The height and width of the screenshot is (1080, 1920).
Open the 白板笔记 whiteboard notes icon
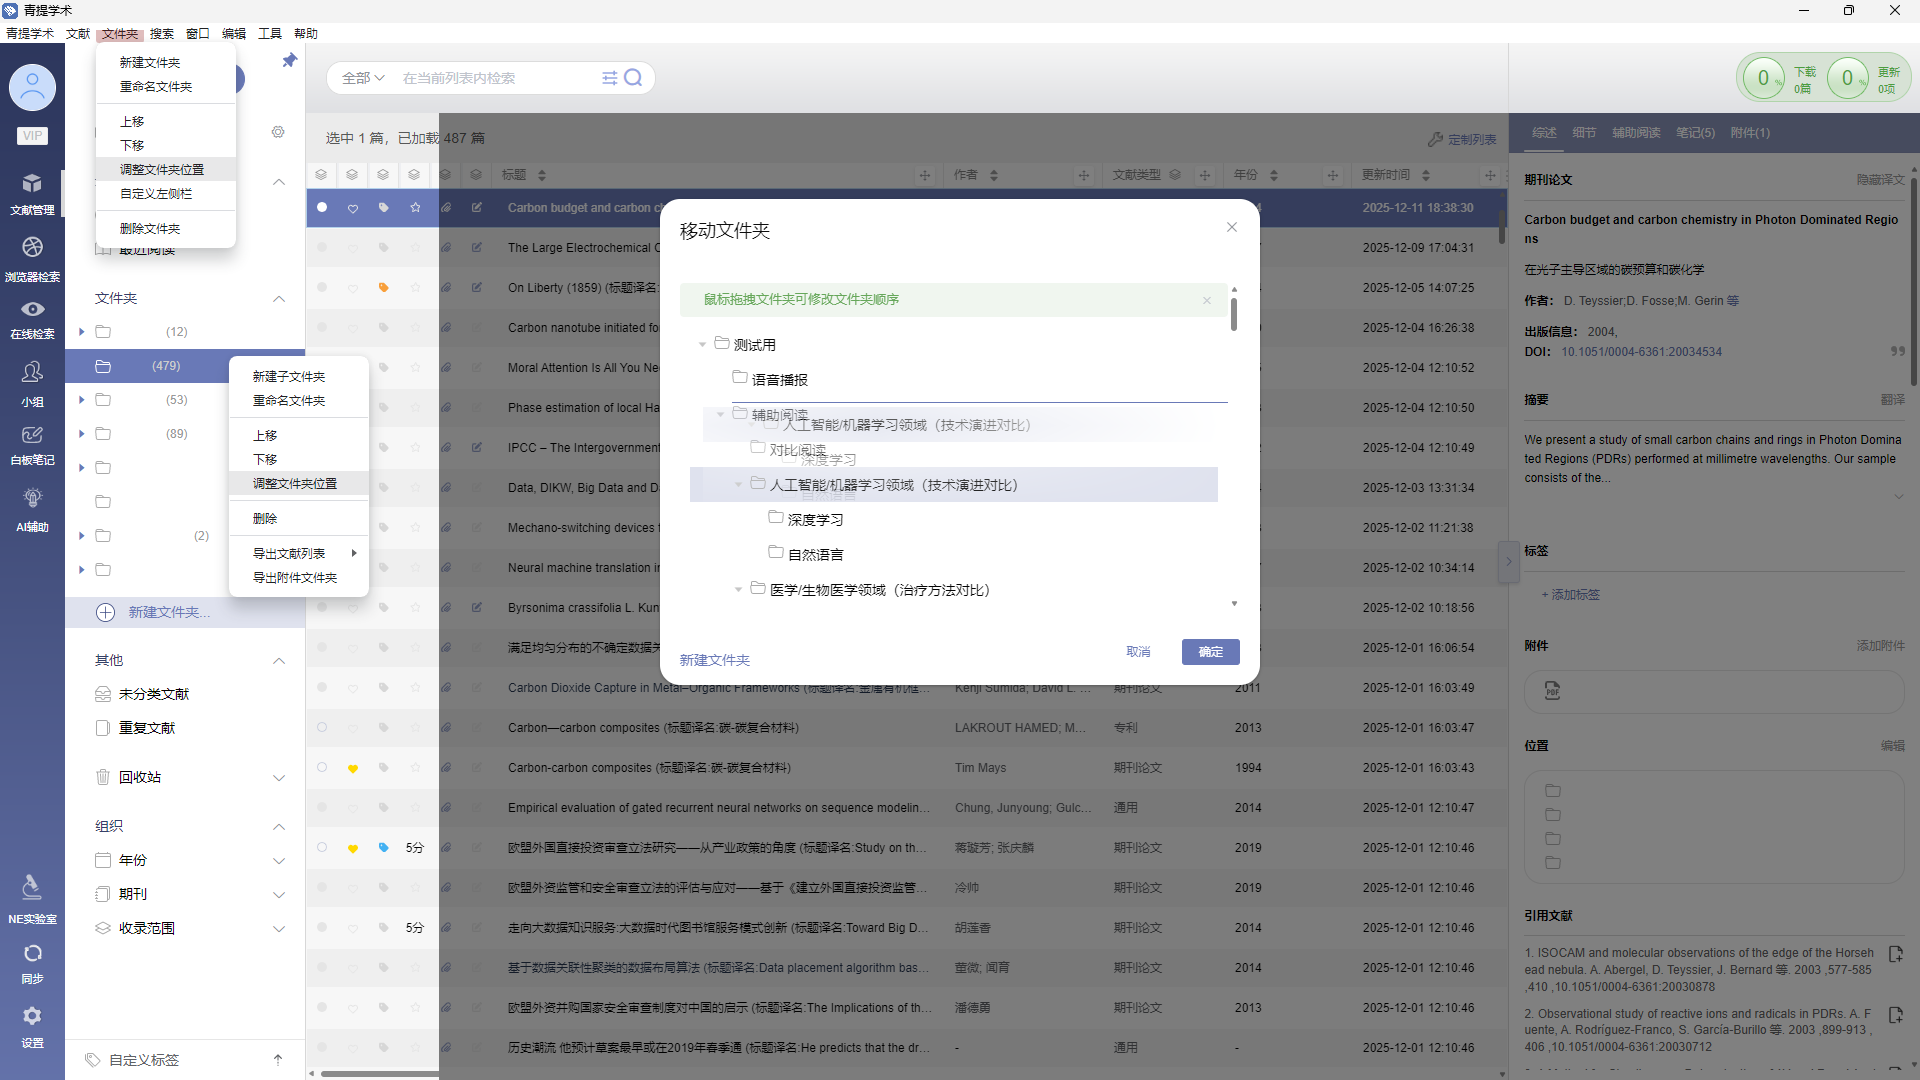click(x=32, y=436)
